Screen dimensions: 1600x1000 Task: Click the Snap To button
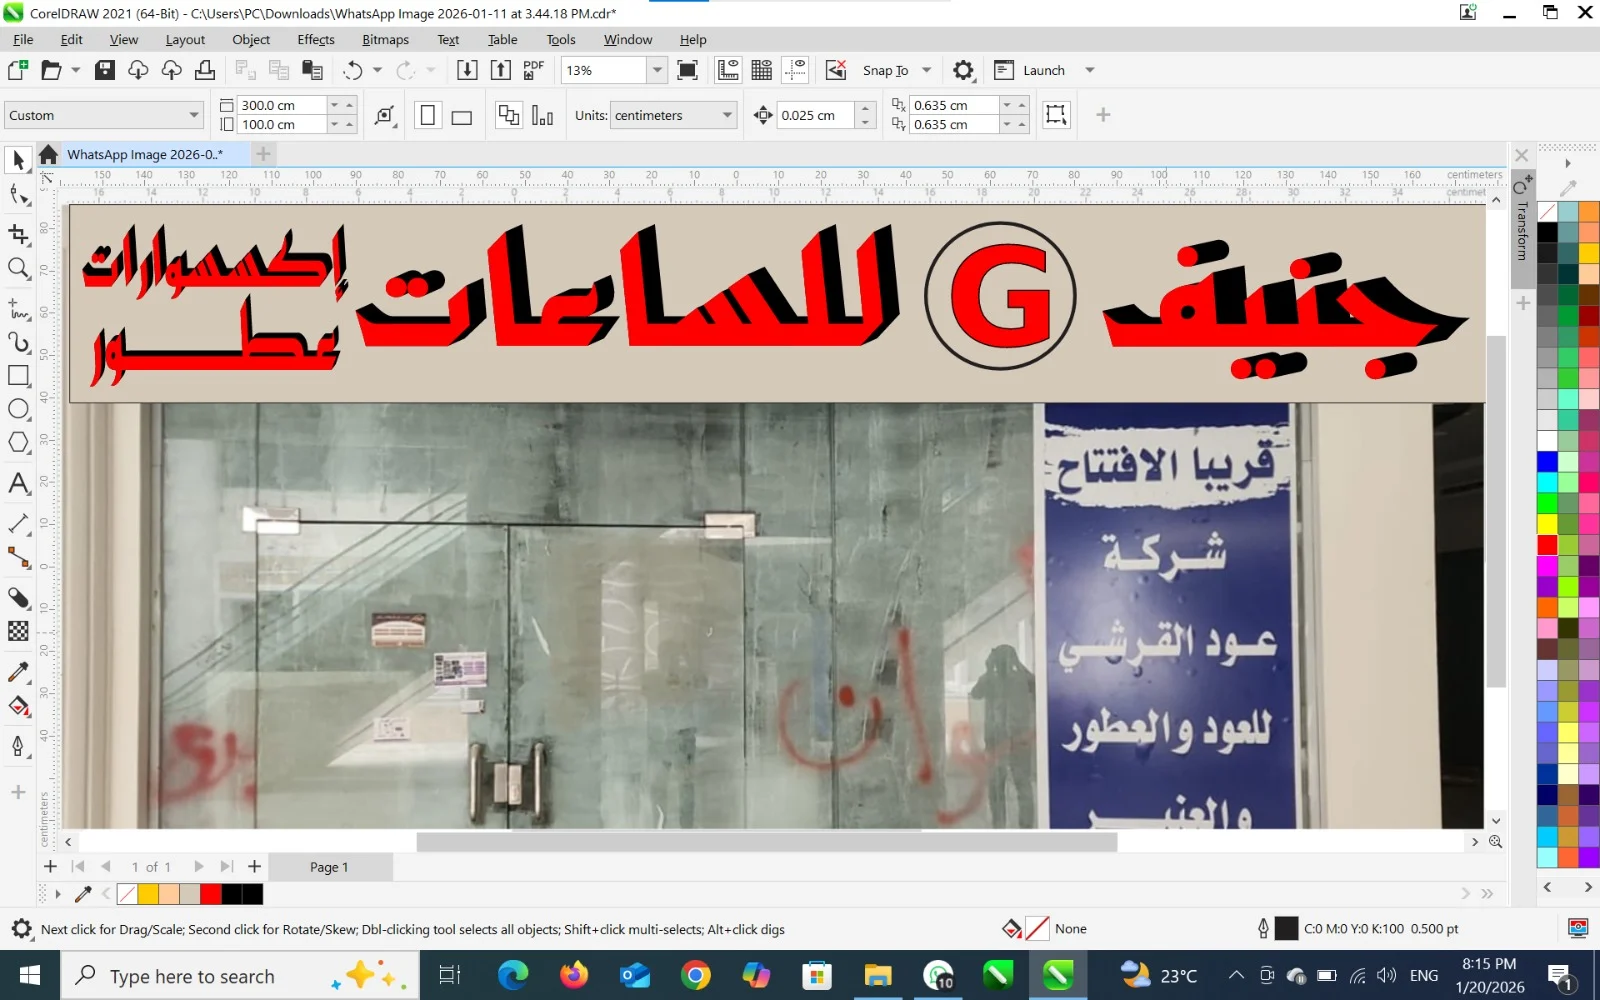coord(885,70)
